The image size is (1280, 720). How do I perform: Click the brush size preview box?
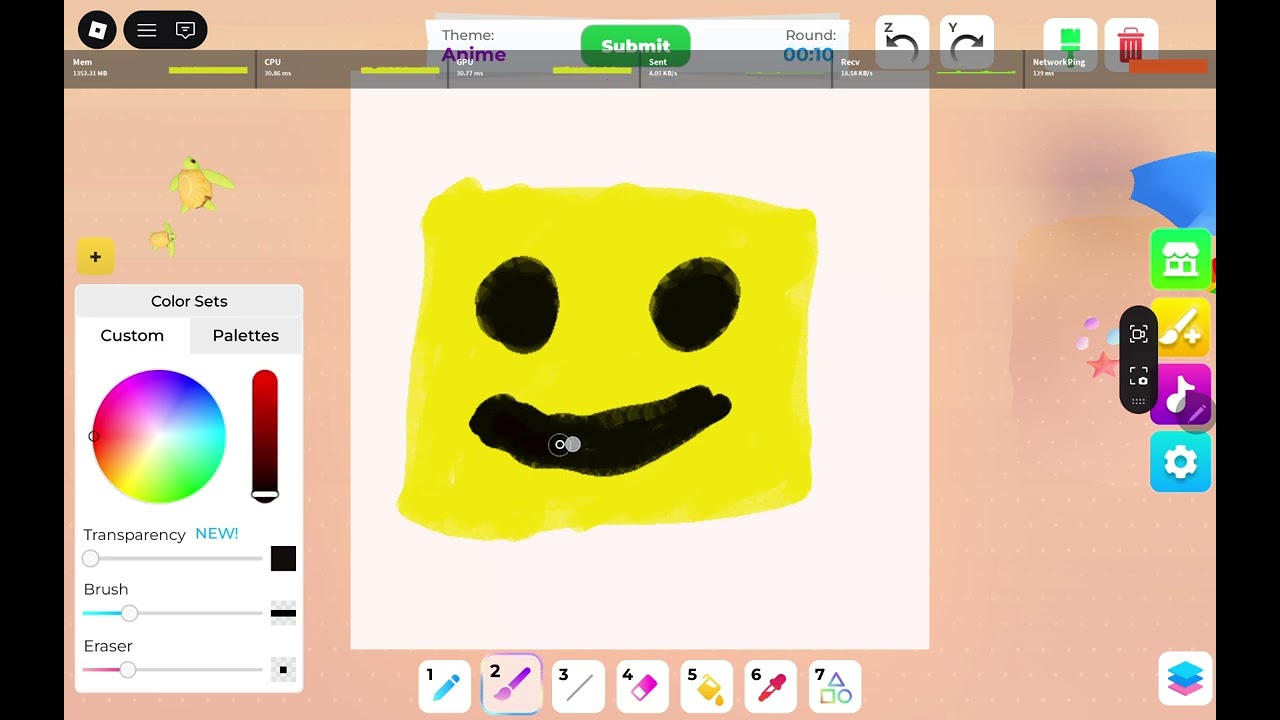[283, 613]
